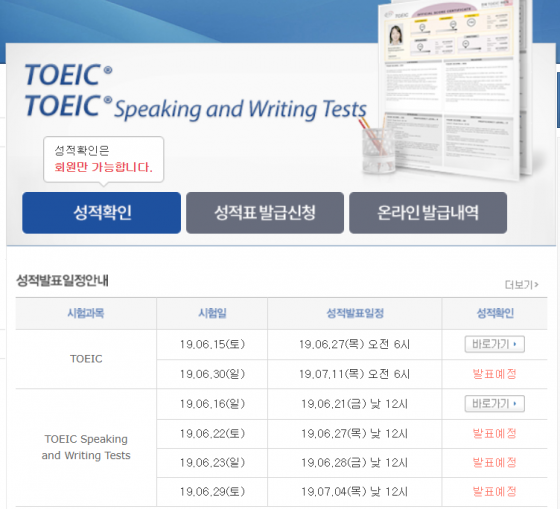Click result date 19.06.28(금) 낮 12시
The width and height of the screenshot is (560, 509).
(354, 463)
